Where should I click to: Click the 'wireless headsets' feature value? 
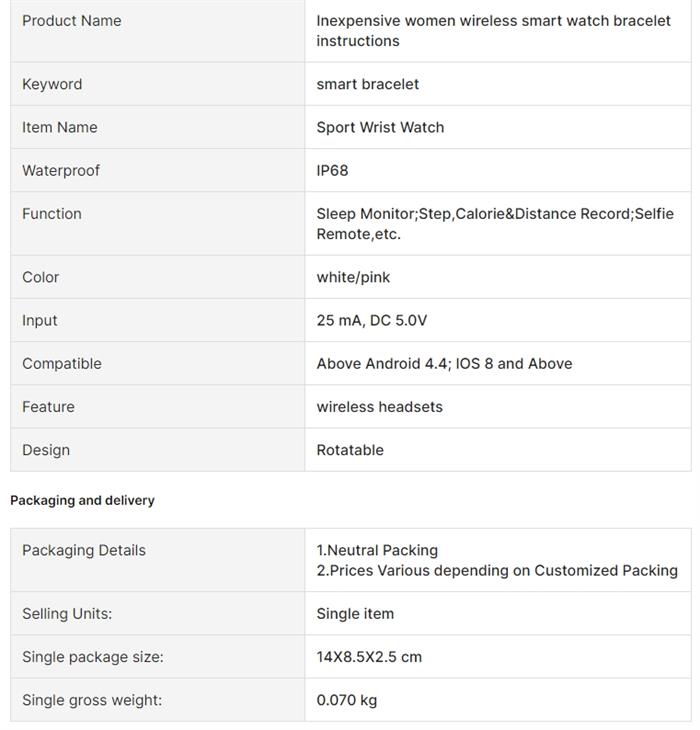[379, 406]
